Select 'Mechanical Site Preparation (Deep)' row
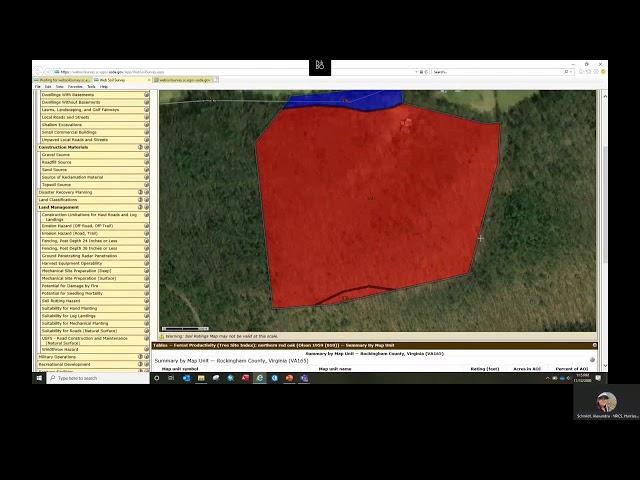640x480 pixels. 95,271
